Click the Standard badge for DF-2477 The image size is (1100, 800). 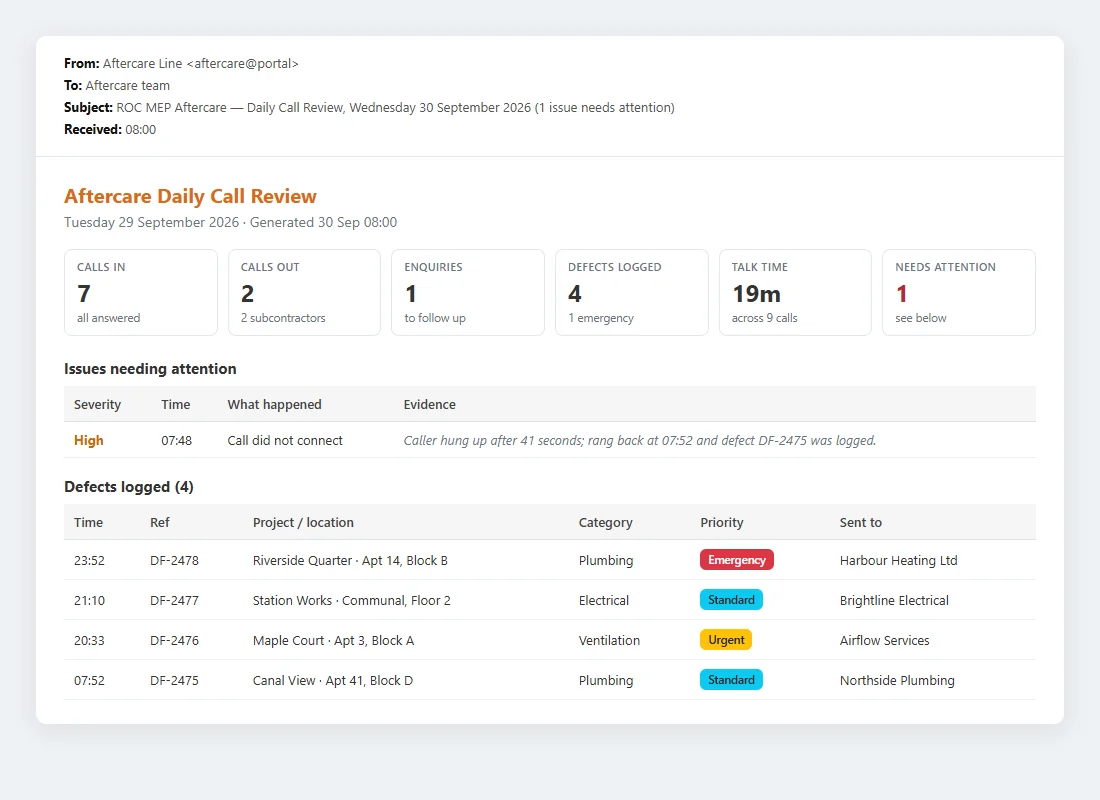point(731,600)
